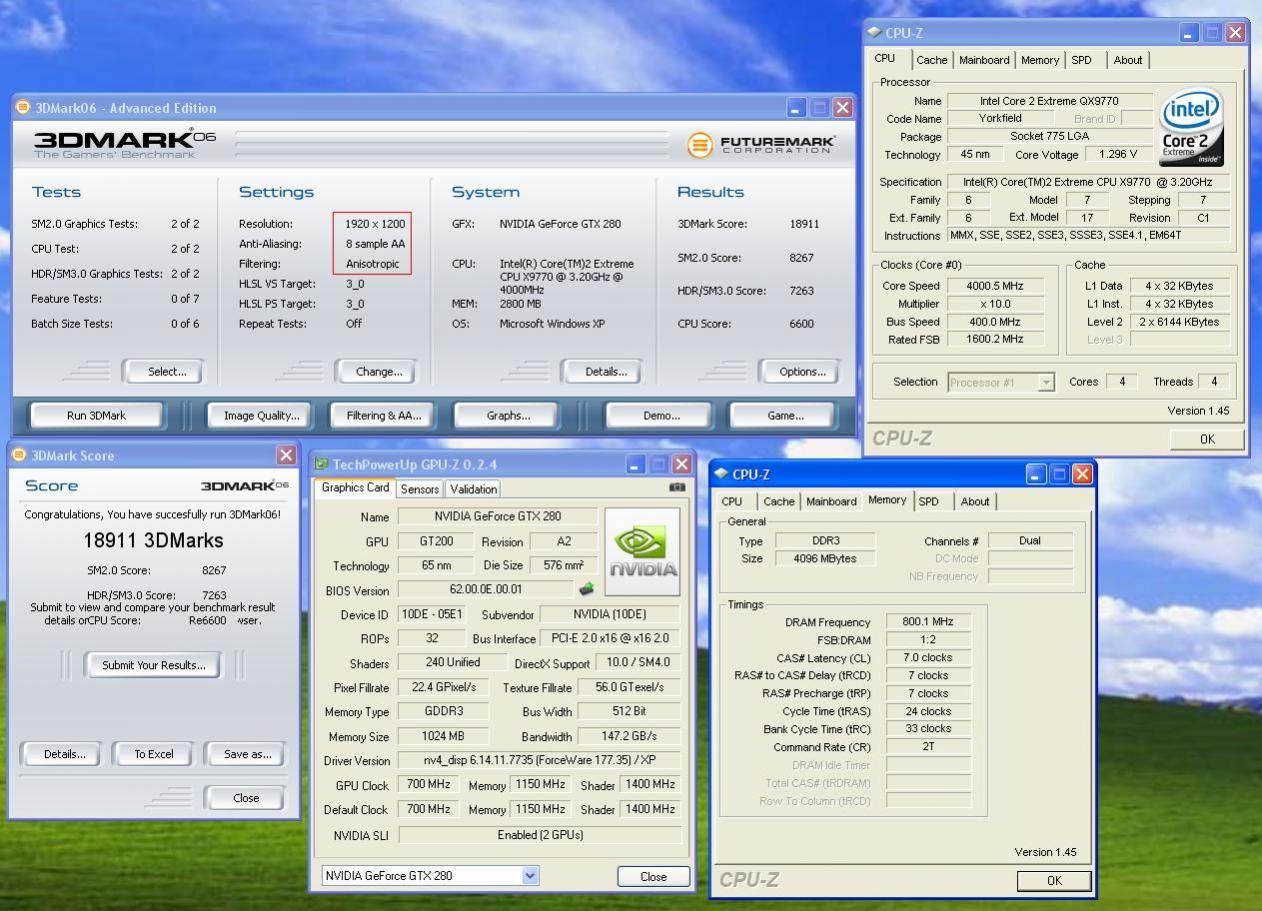Click the Instructions field in CPU-Z
The width and height of the screenshot is (1262, 911).
click(x=1088, y=236)
